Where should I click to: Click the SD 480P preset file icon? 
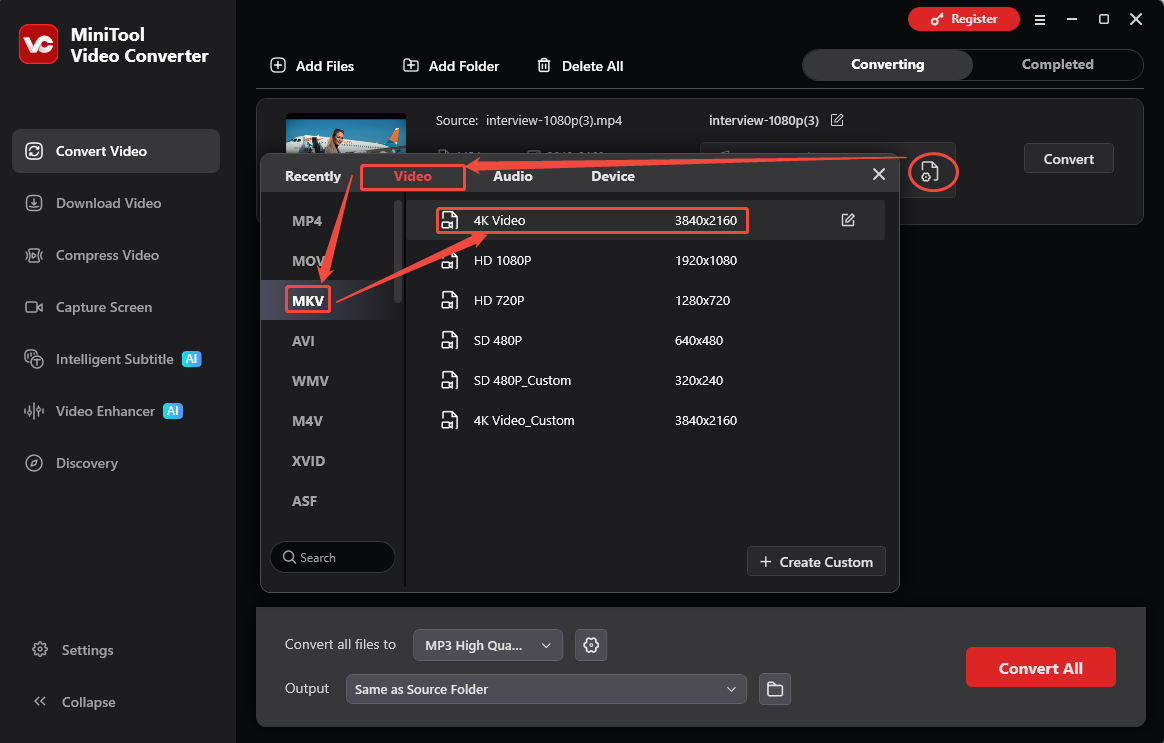(x=450, y=341)
